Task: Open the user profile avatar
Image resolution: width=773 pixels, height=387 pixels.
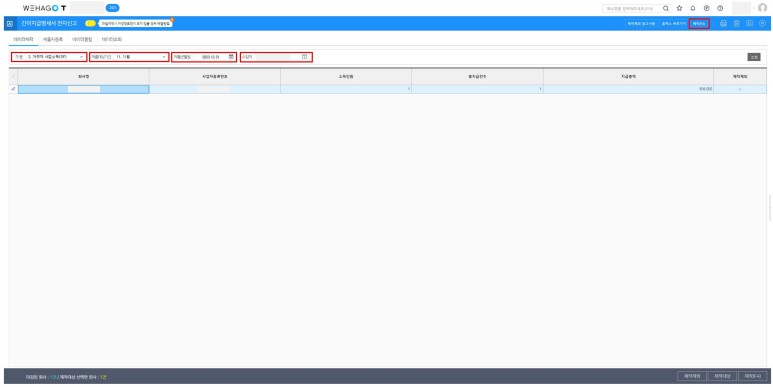Action: pos(763,8)
